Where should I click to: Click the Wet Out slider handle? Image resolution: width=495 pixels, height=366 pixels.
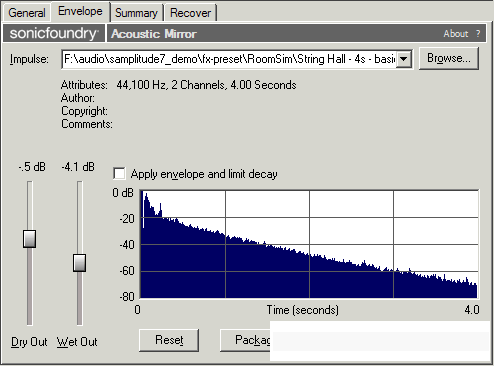pyautogui.click(x=79, y=263)
